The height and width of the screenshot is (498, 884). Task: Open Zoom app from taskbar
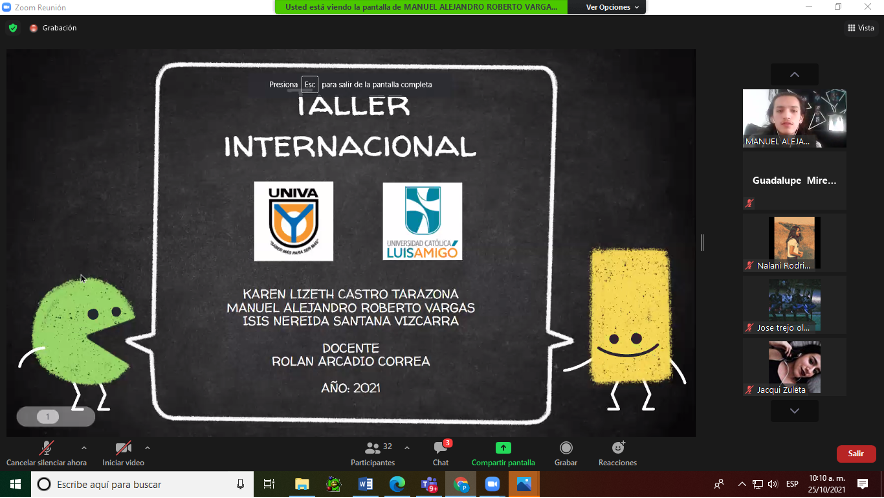tap(492, 484)
